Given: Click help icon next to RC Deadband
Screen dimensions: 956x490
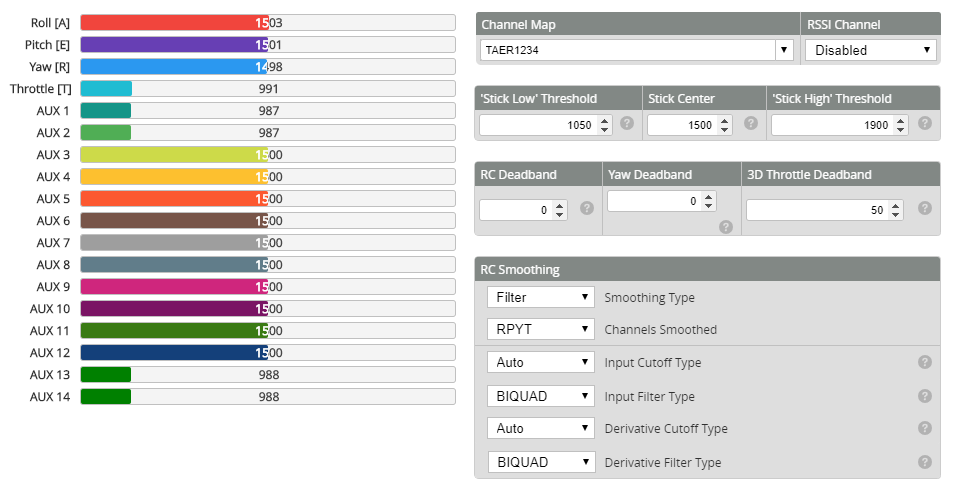Looking at the screenshot, I should [587, 208].
